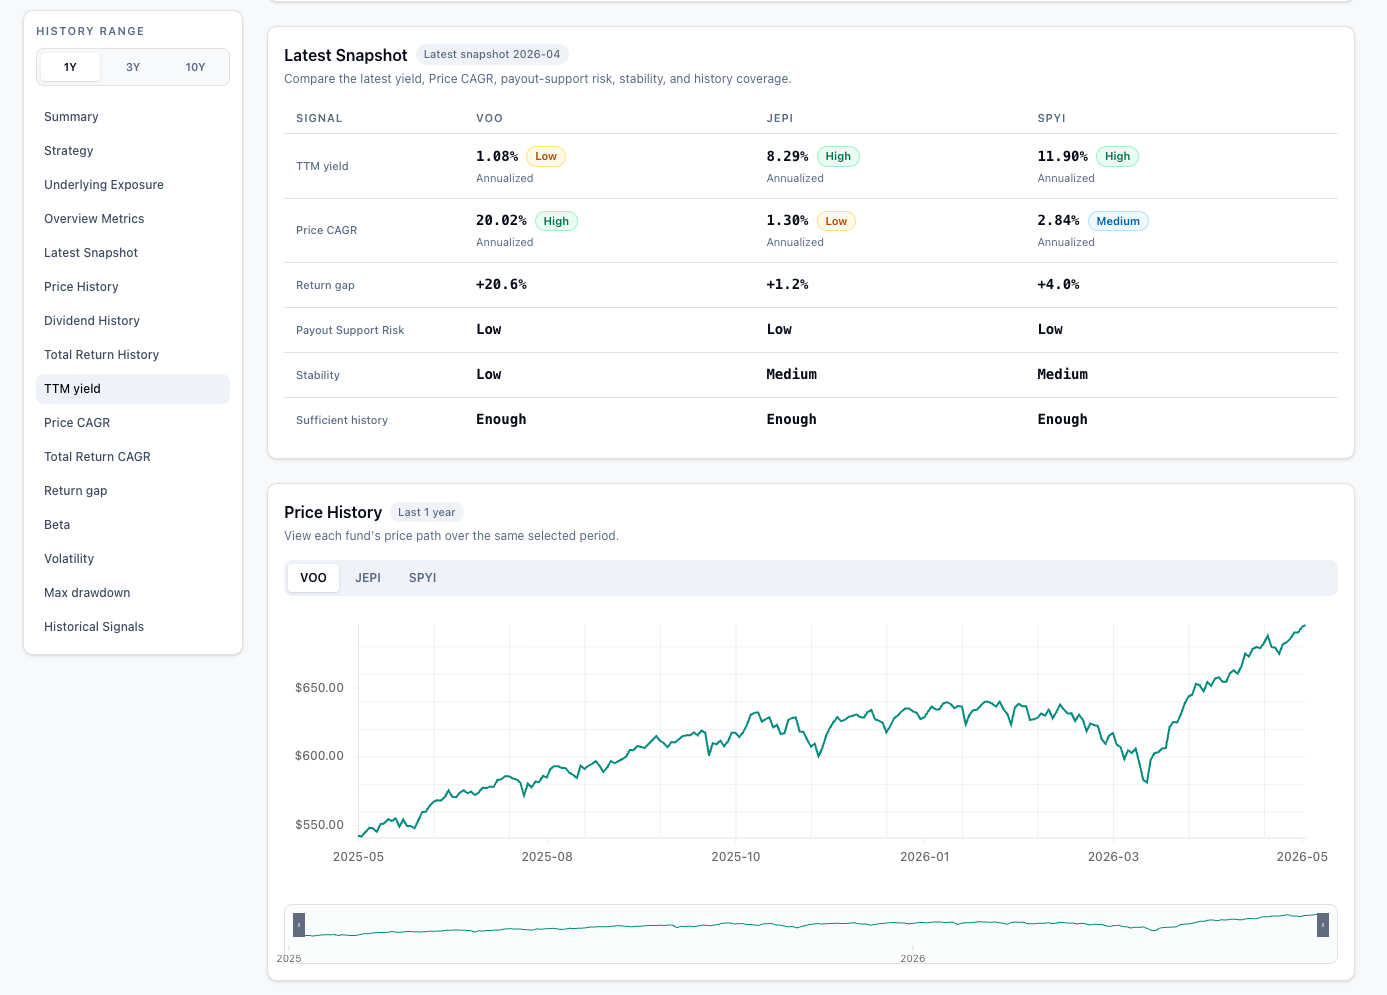Image resolution: width=1387 pixels, height=995 pixels.
Task: Click the 'Latest snapshot 2026-04' badge
Action: (x=492, y=55)
